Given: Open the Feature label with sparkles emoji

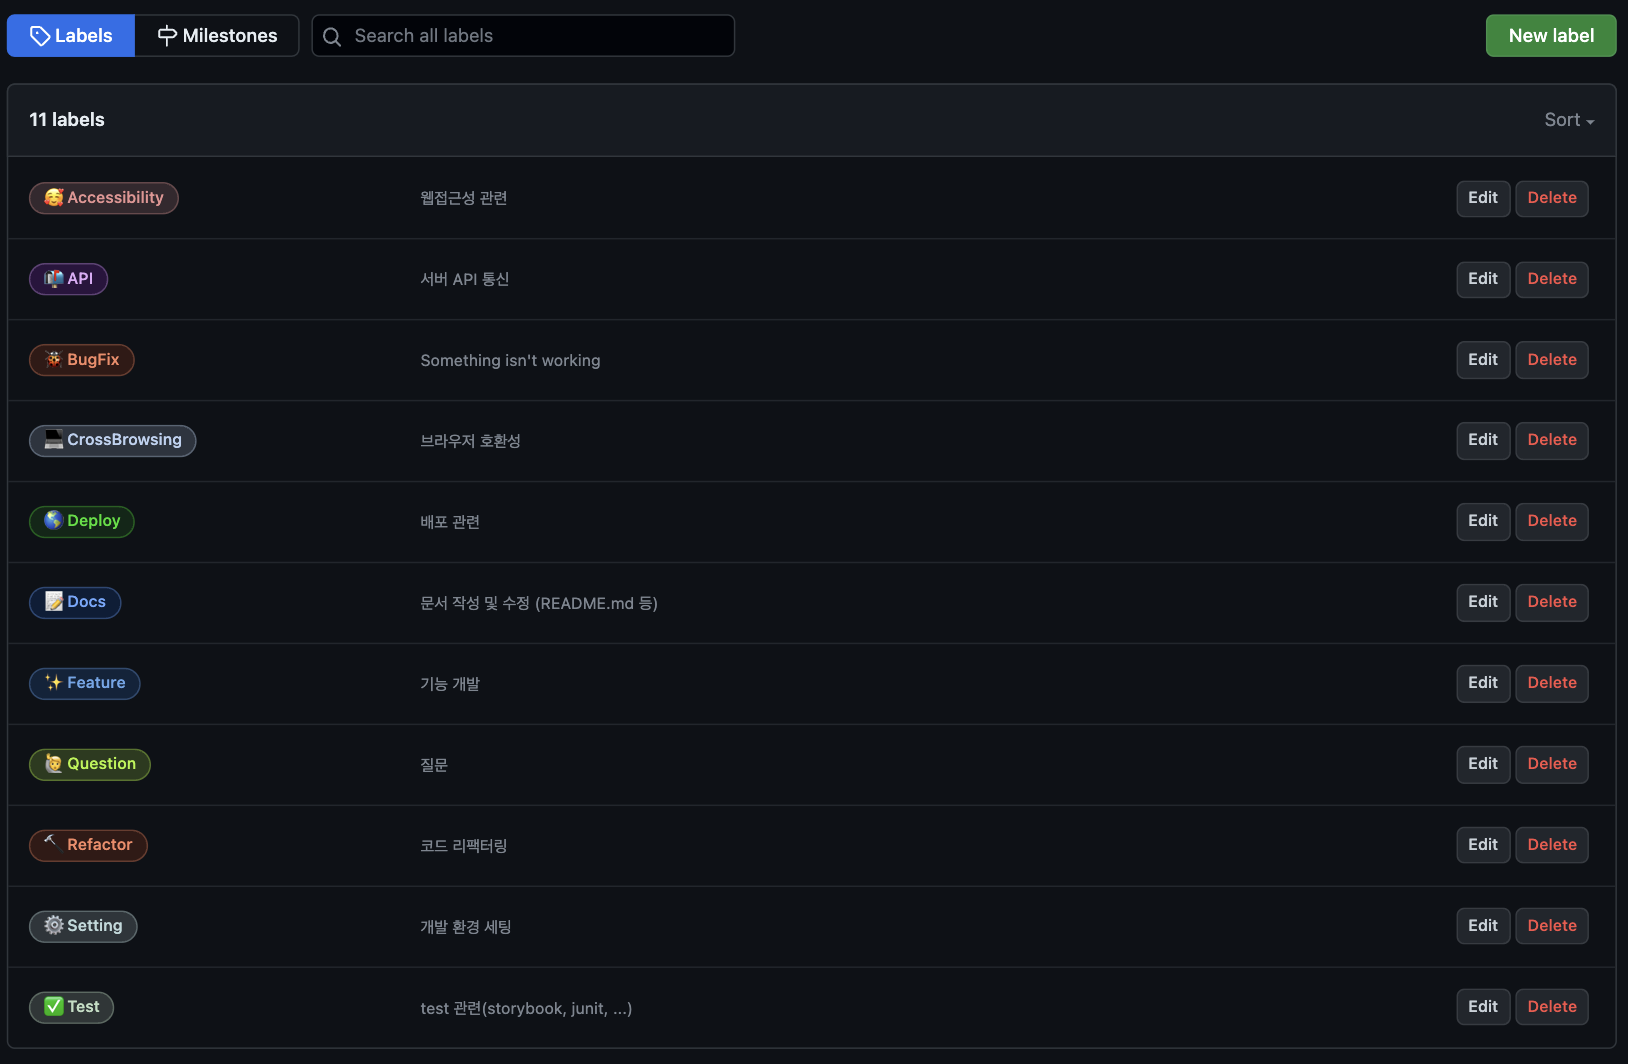Looking at the screenshot, I should (x=85, y=683).
